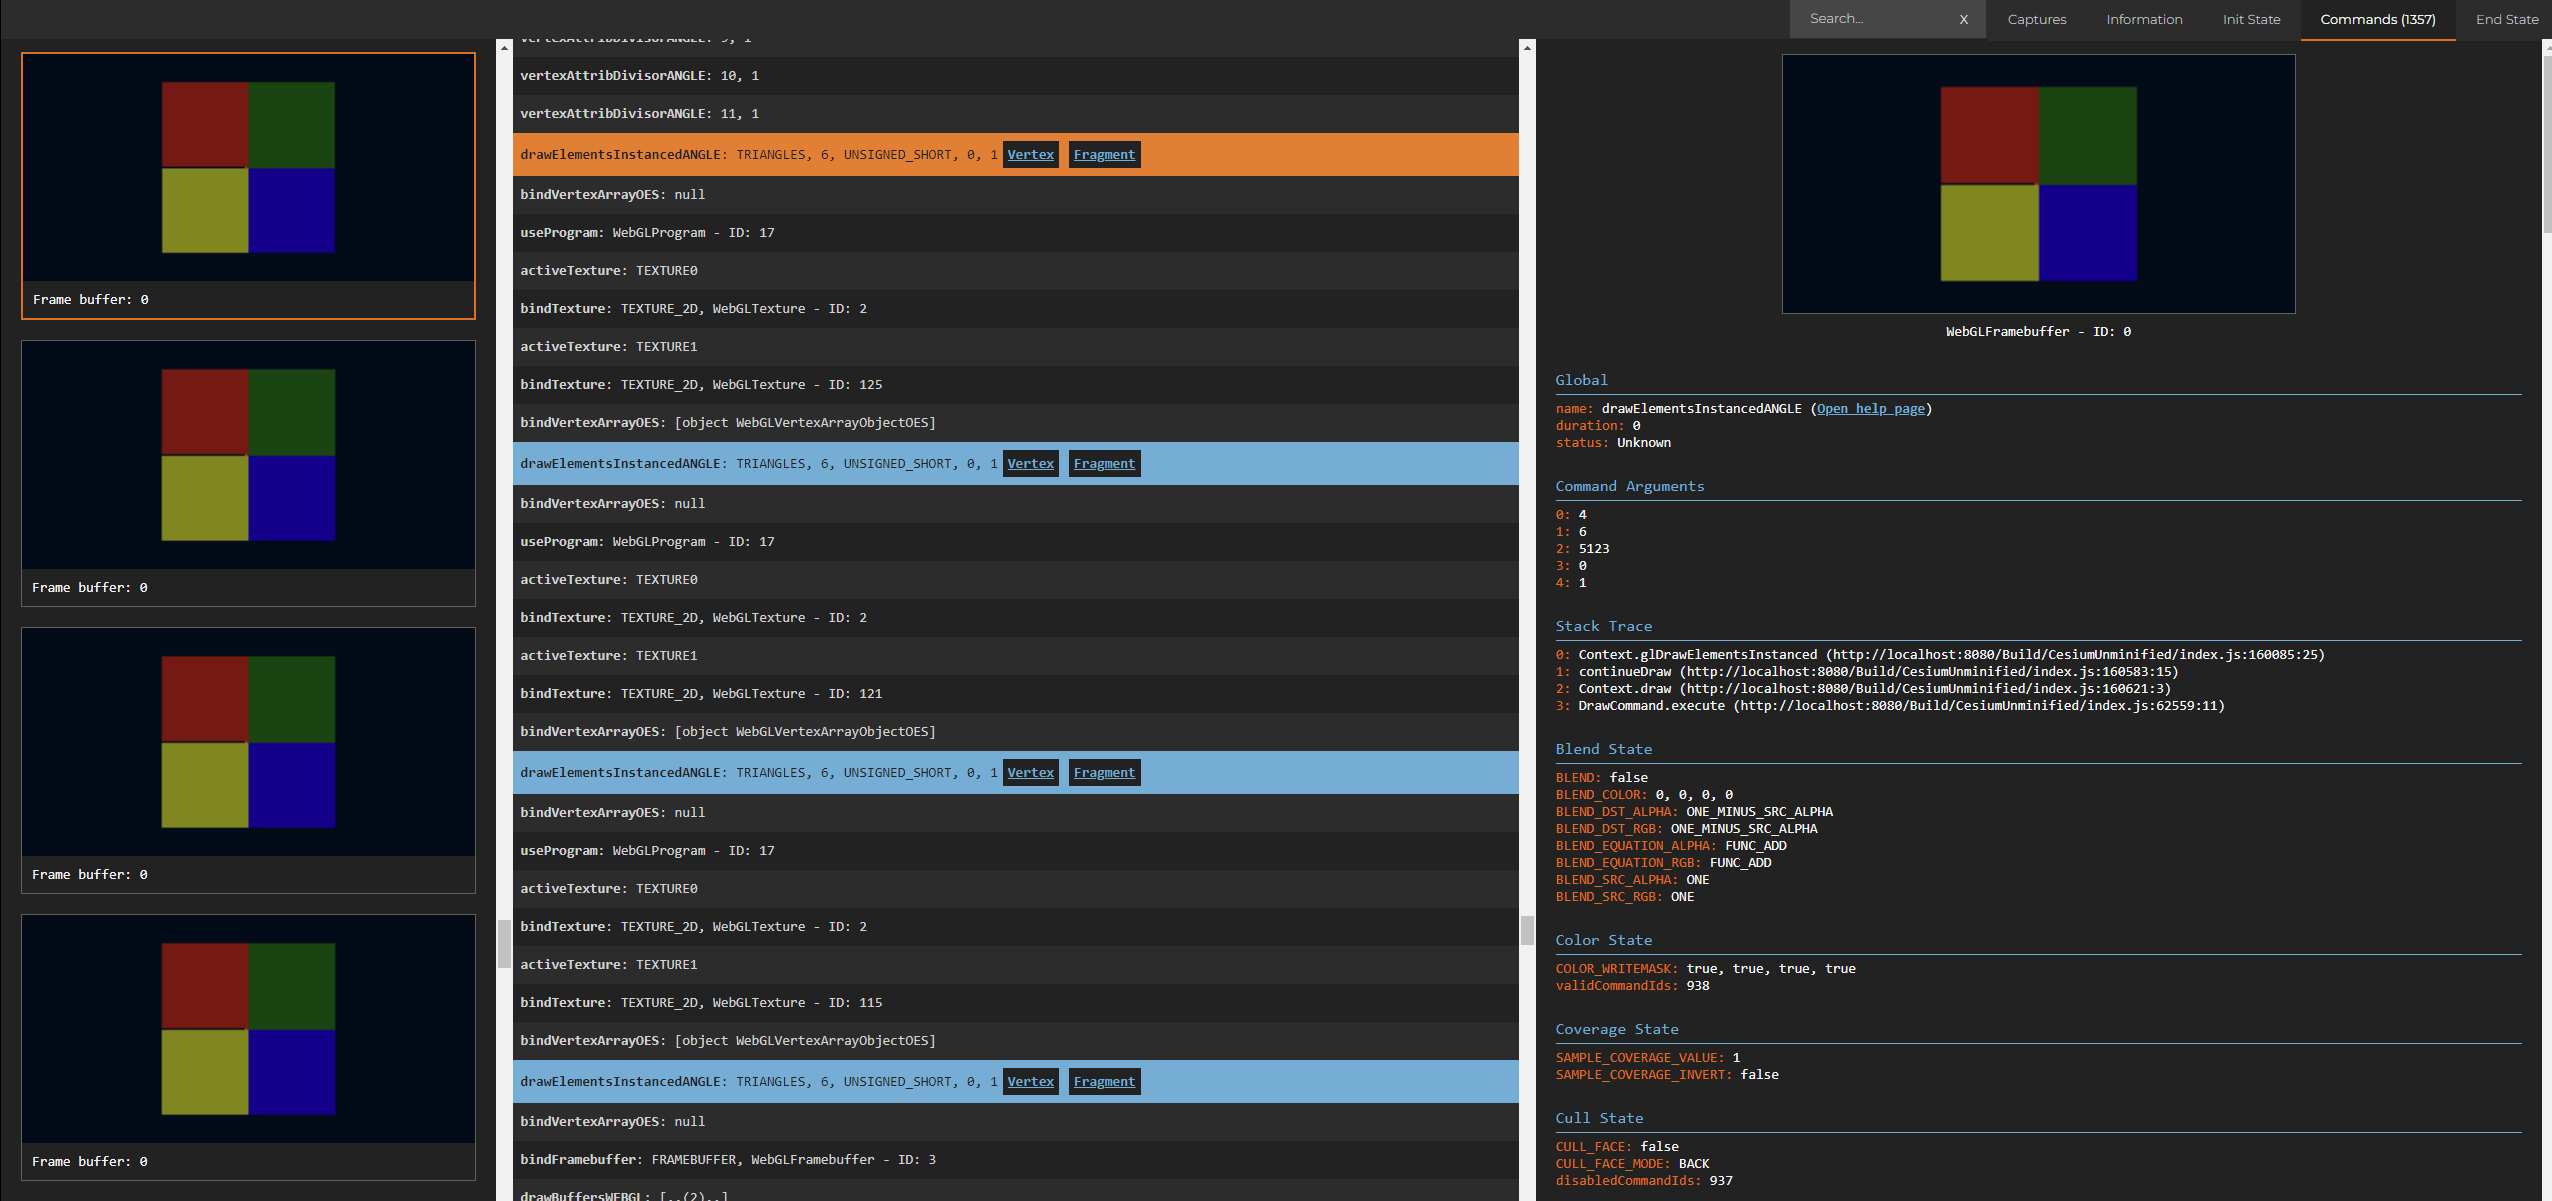The width and height of the screenshot is (2552, 1201).
Task: Open the End State tab
Action: [x=2506, y=19]
